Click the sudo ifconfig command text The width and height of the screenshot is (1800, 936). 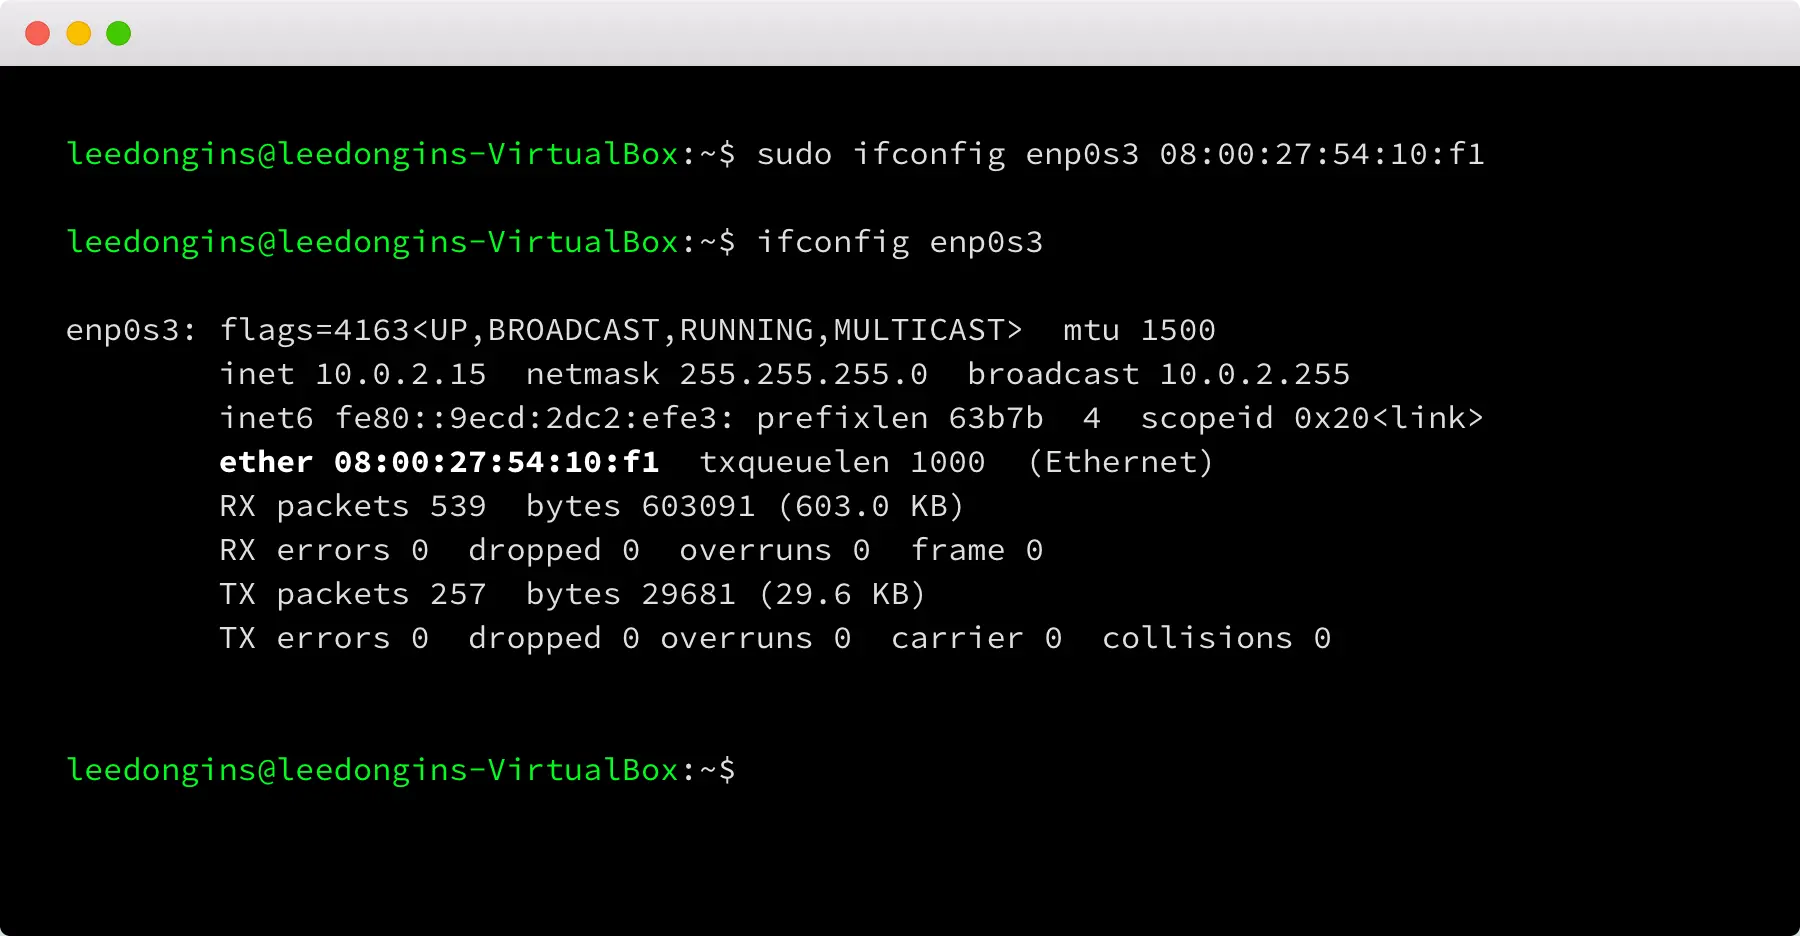[880, 154]
